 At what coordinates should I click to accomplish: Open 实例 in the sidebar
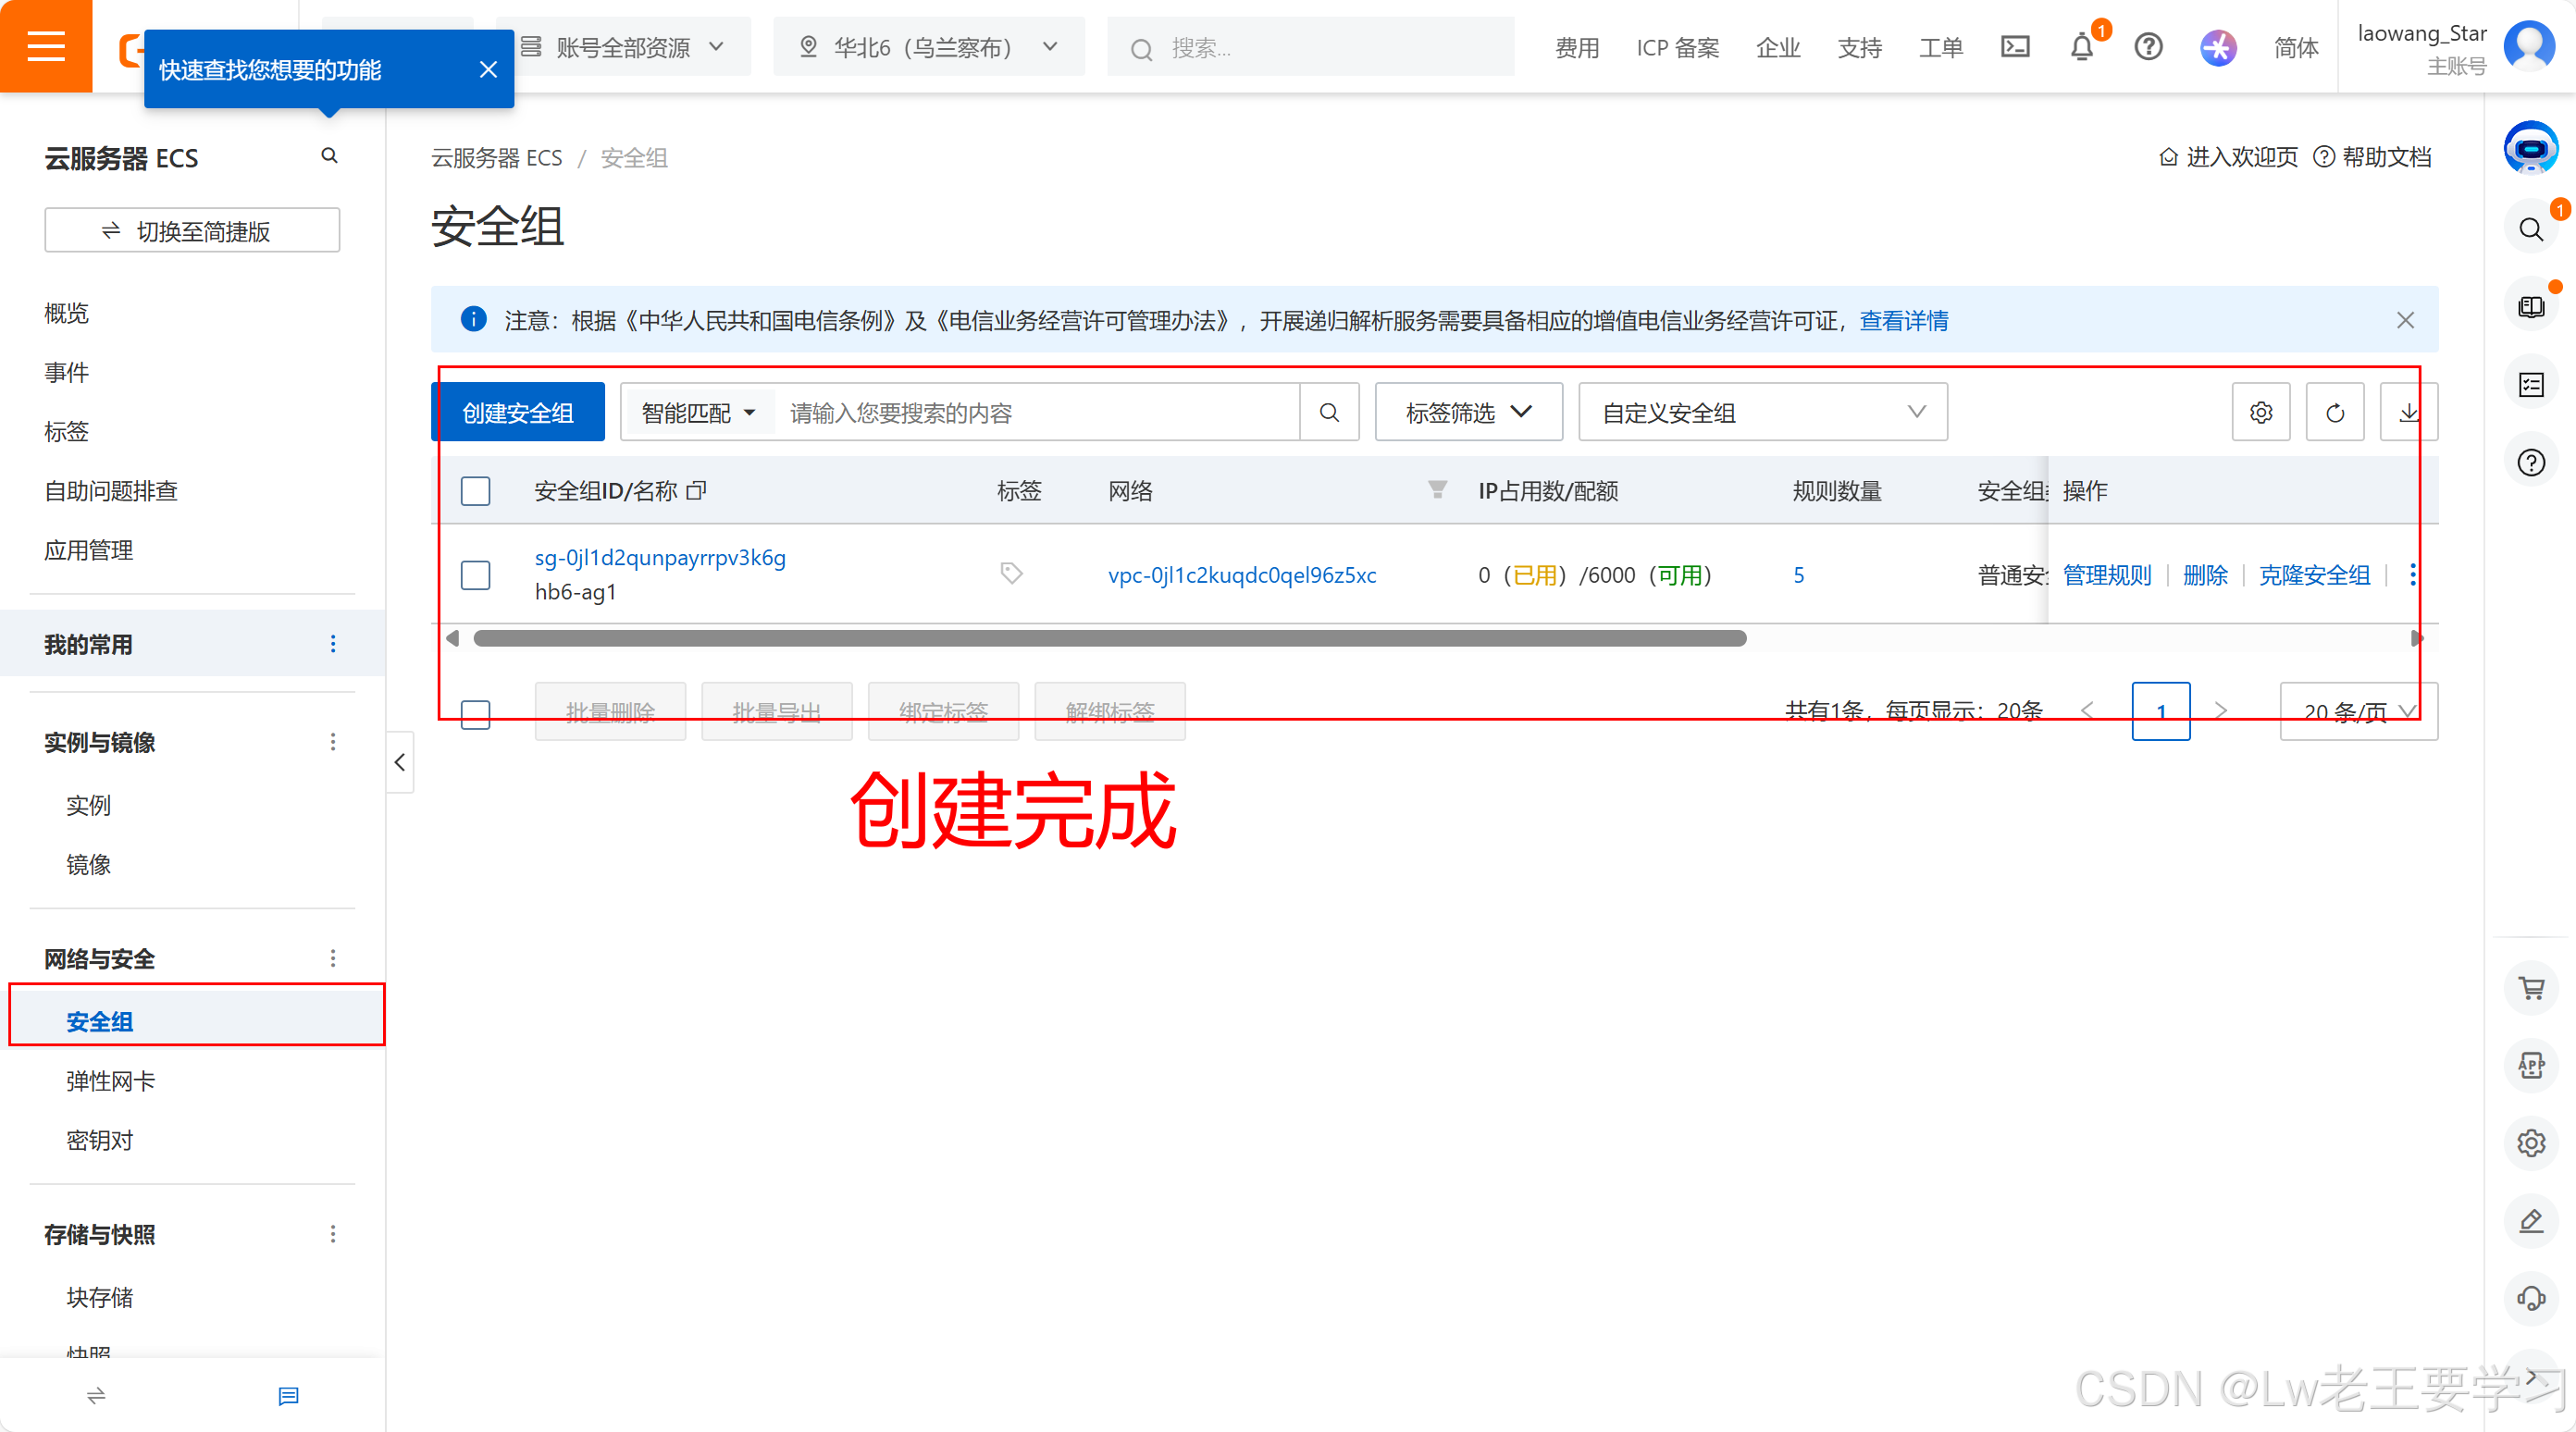(x=88, y=805)
